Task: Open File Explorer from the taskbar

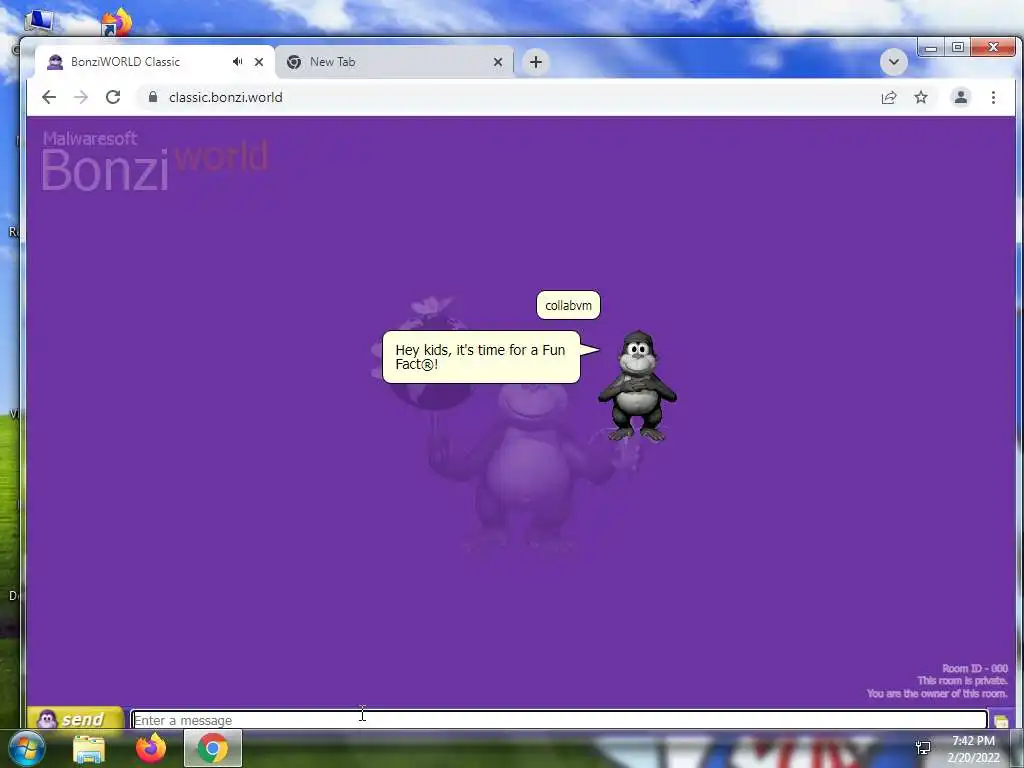Action: (89, 748)
